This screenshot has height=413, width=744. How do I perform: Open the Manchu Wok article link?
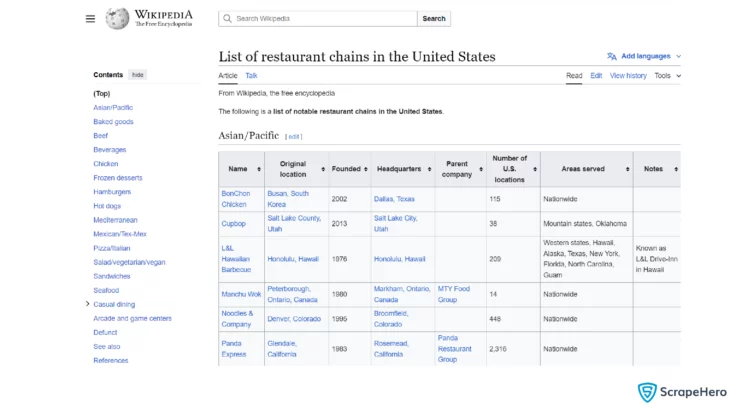pyautogui.click(x=241, y=294)
